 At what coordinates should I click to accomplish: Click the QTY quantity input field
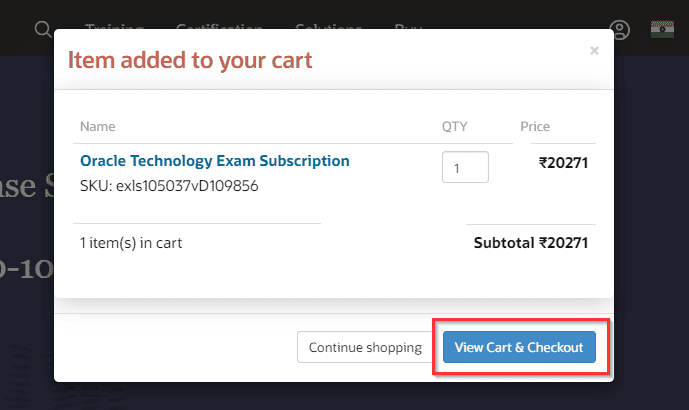tap(465, 168)
